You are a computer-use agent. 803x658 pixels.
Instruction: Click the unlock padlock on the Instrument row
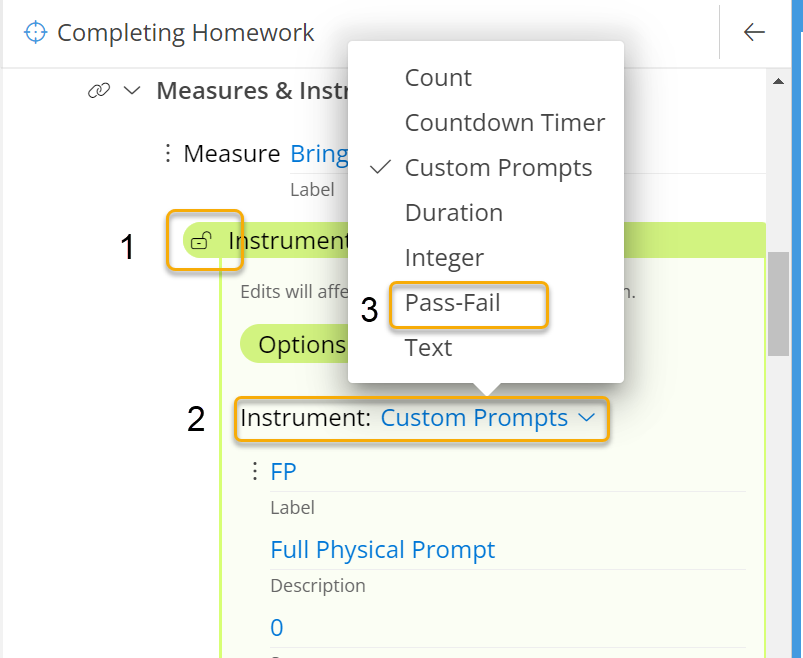pos(202,240)
